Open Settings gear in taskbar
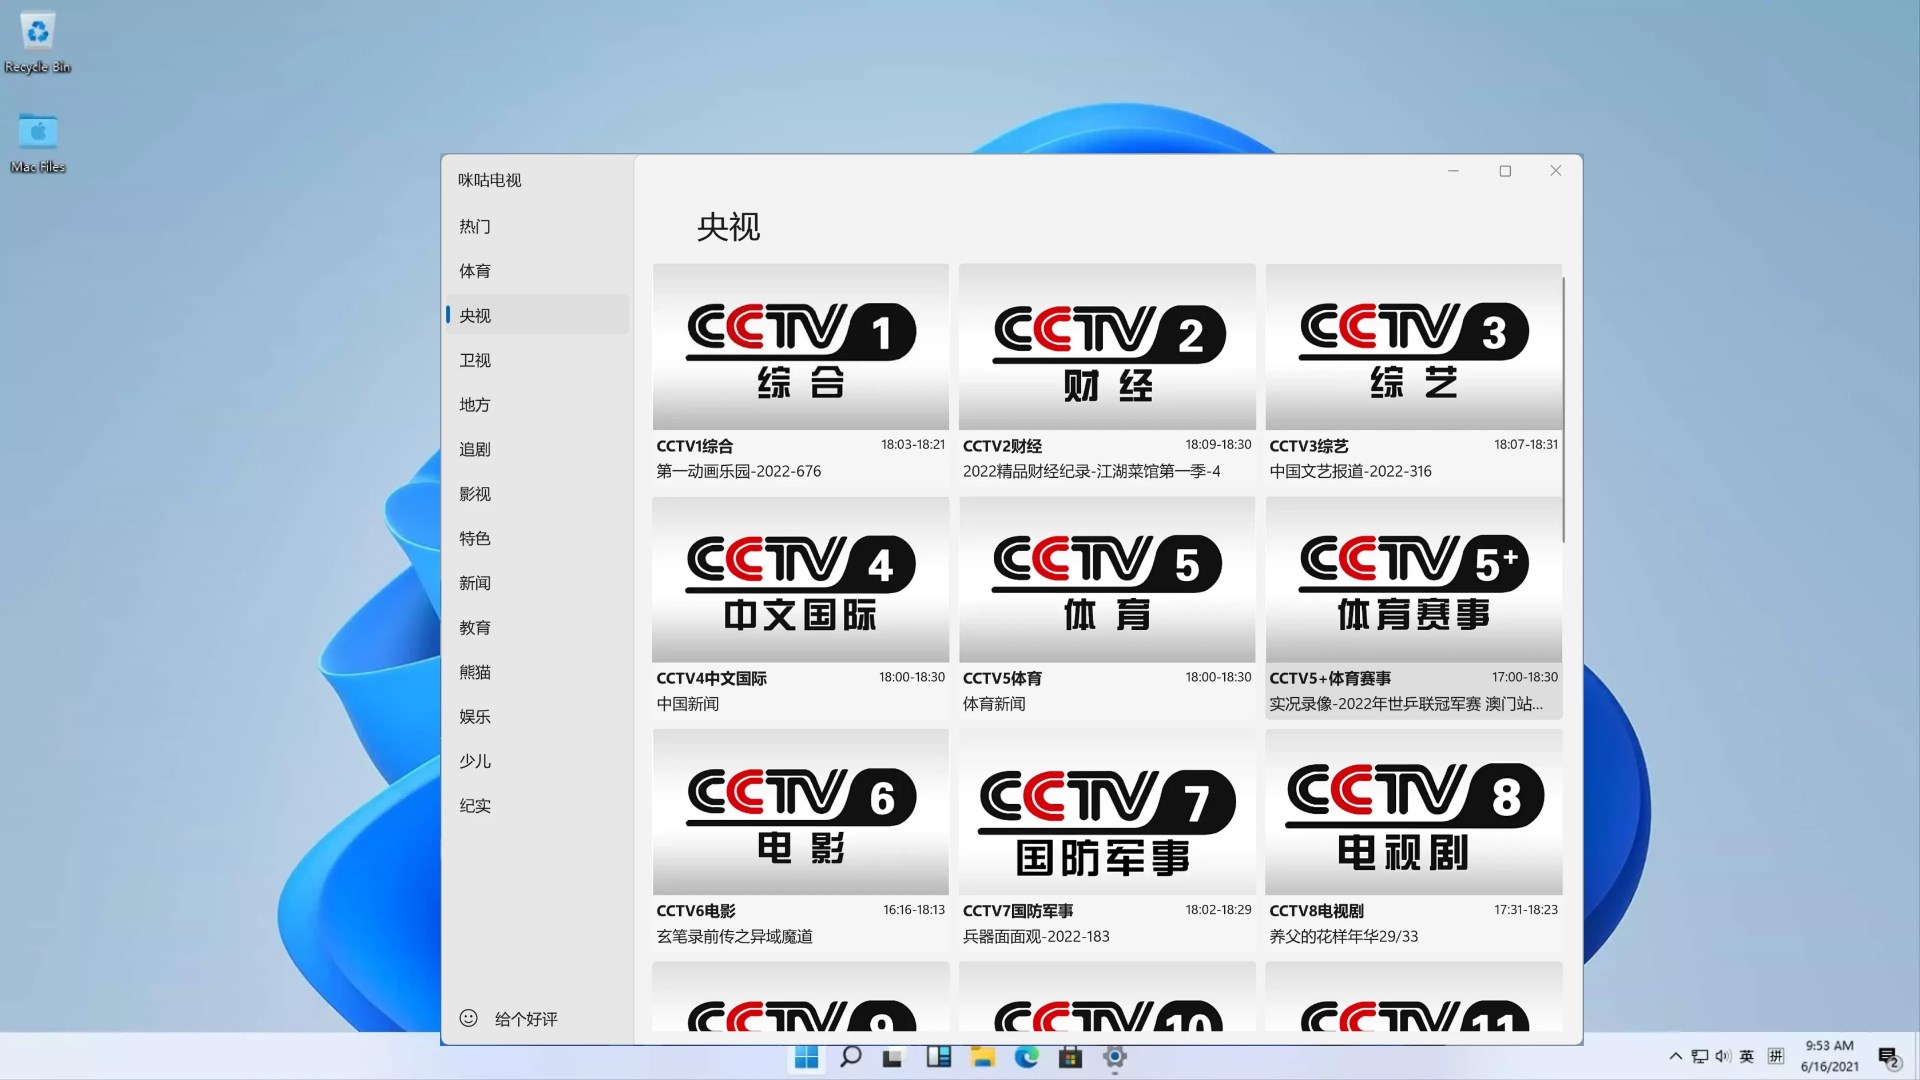The width and height of the screenshot is (1920, 1080). pyautogui.click(x=1114, y=1057)
